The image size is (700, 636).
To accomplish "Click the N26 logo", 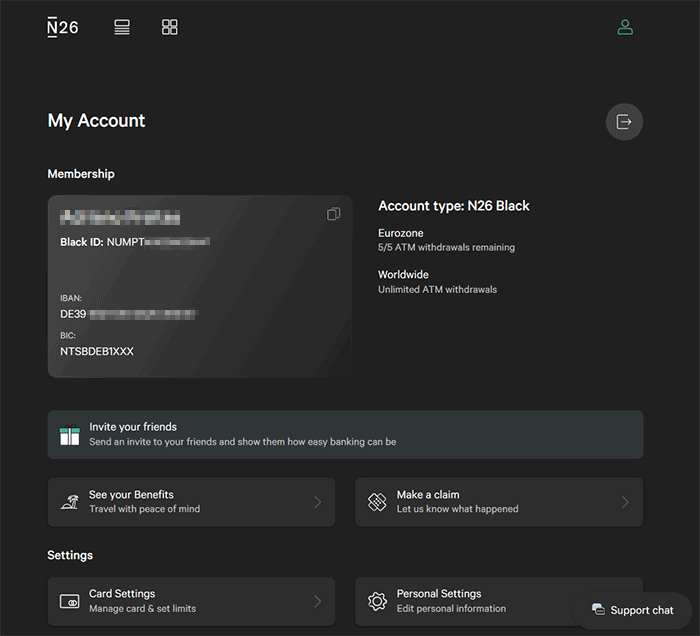I will pyautogui.click(x=63, y=27).
